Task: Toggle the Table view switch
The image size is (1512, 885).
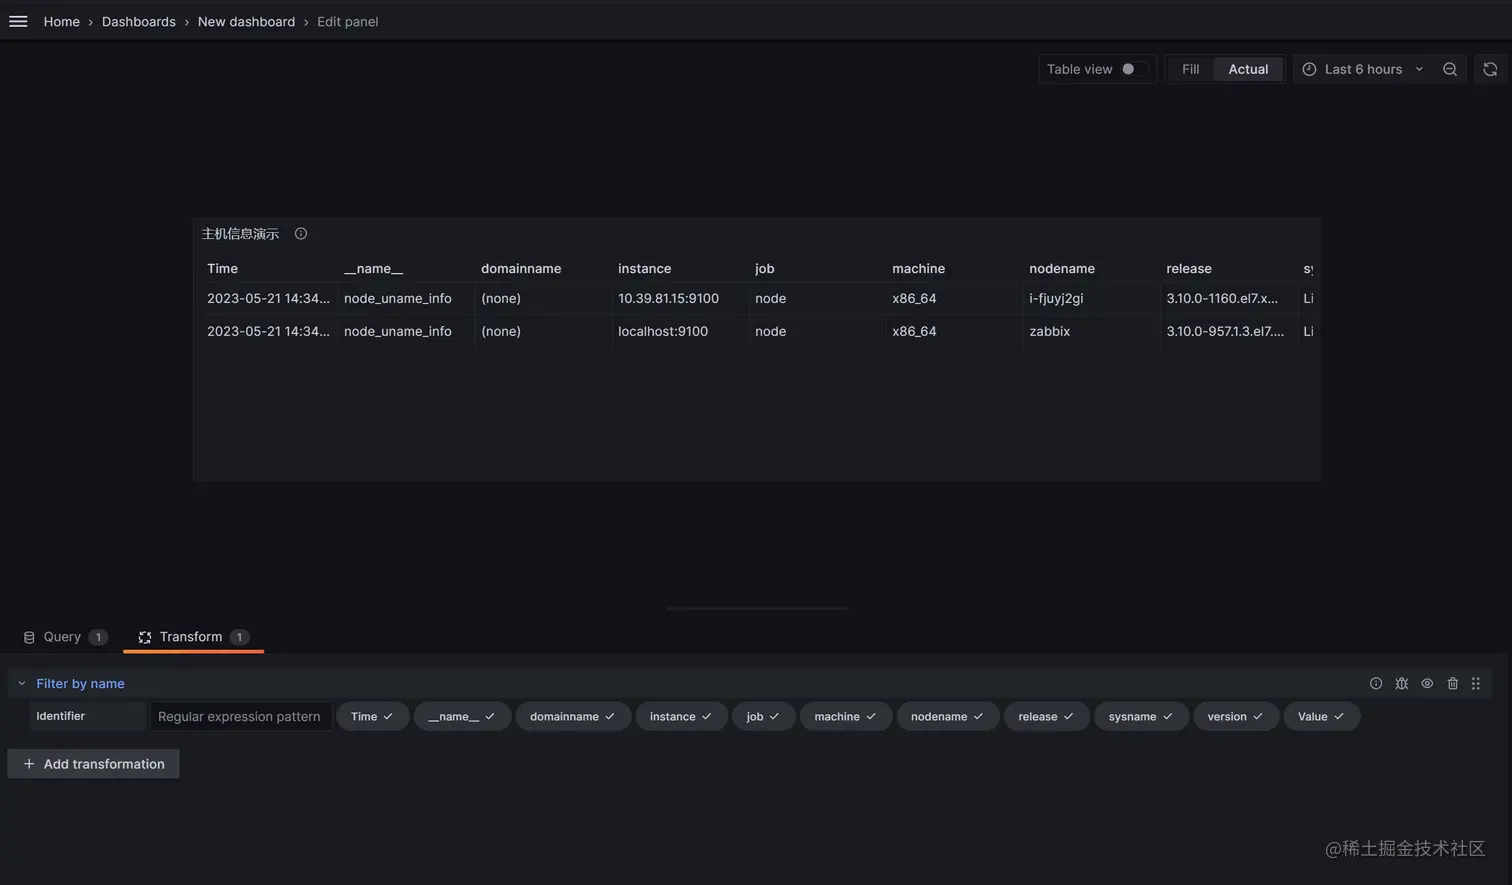Action: 1134,69
